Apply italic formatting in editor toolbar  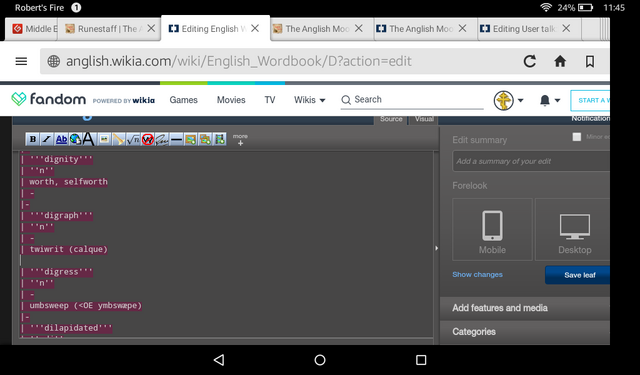coord(47,139)
